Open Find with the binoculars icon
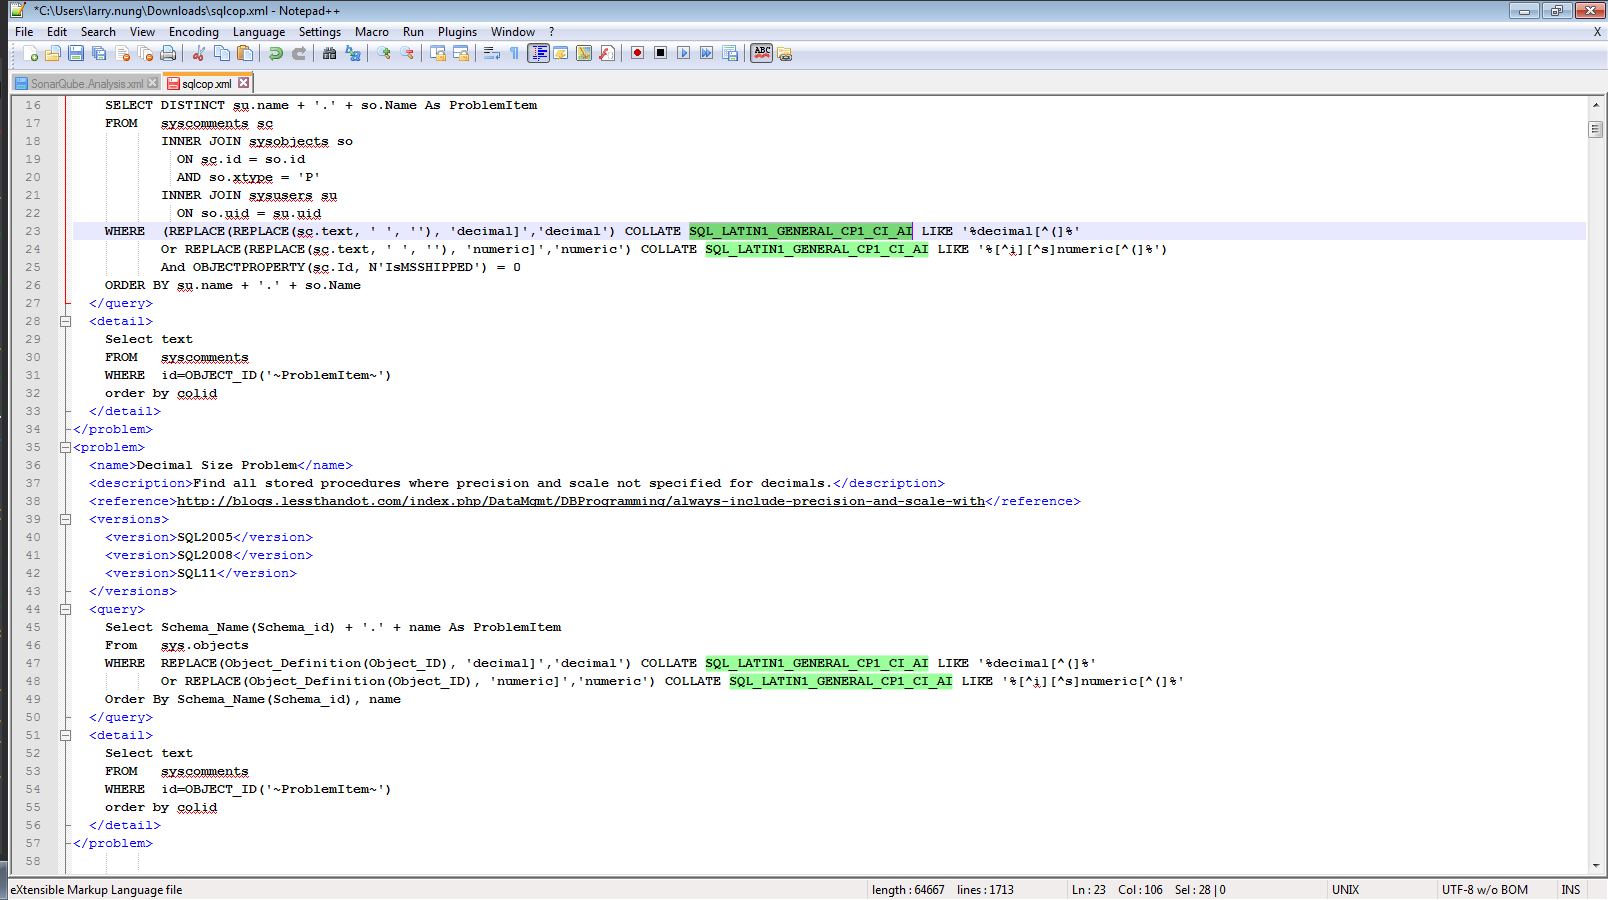This screenshot has height=900, width=1608. point(330,53)
